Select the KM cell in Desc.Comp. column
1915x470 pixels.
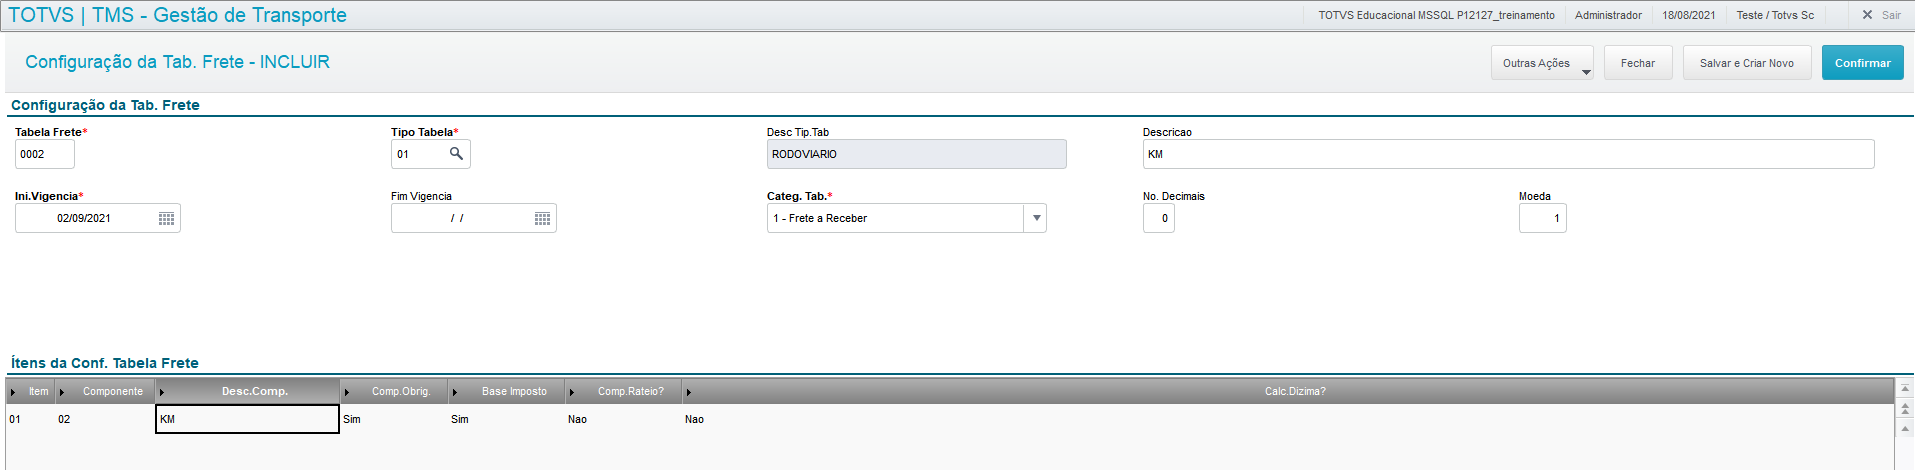point(248,419)
